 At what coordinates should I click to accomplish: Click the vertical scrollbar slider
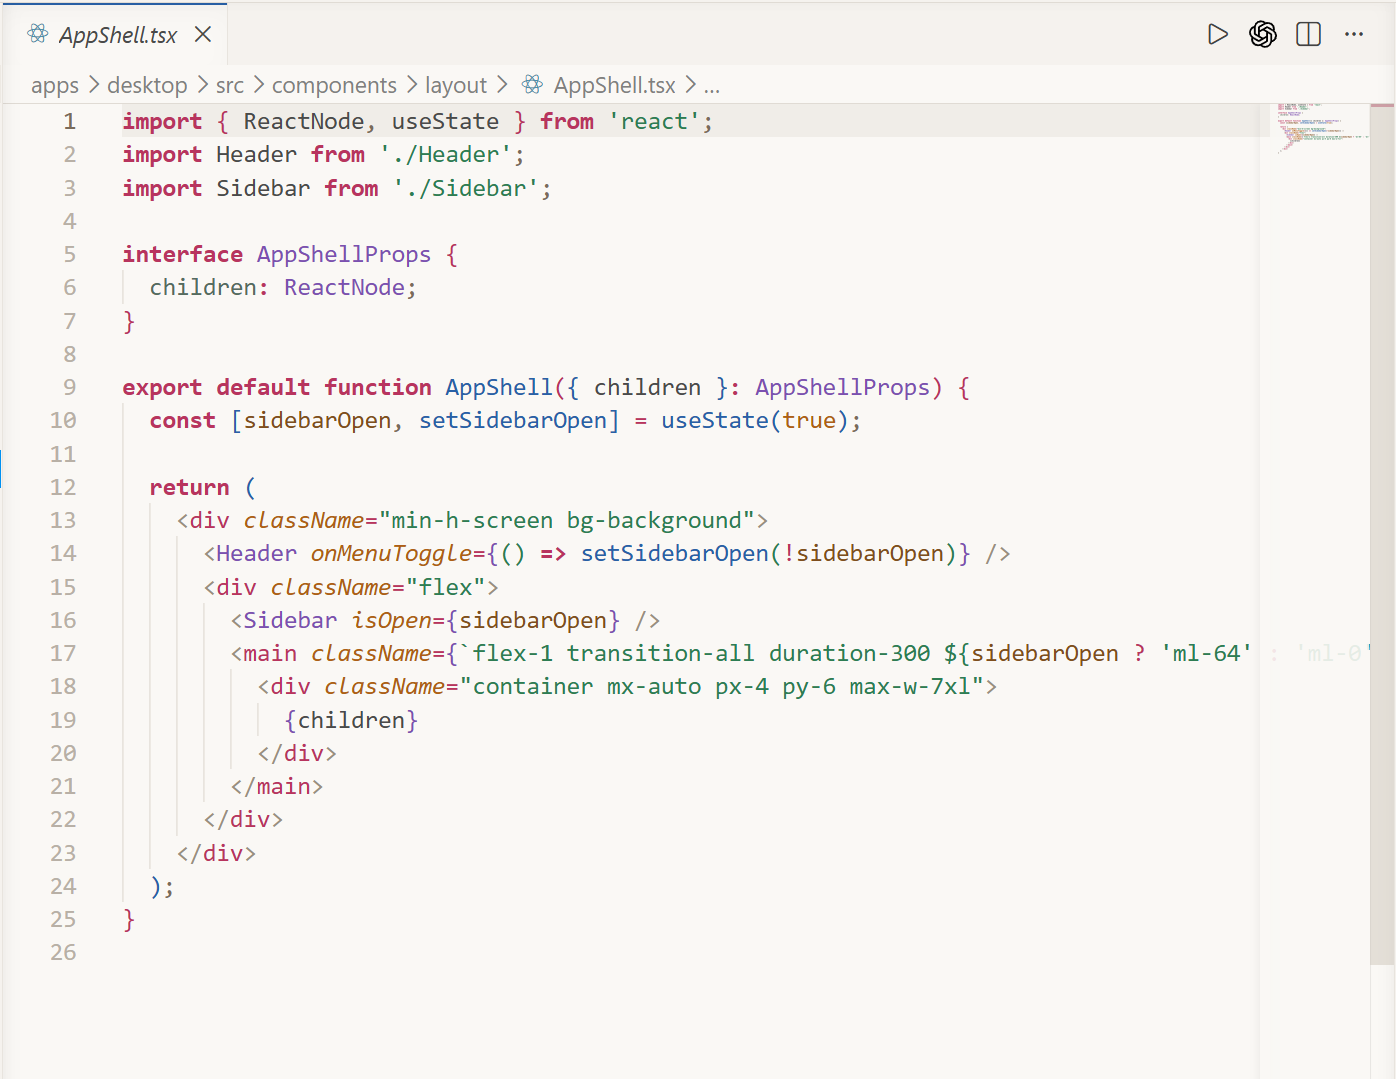click(x=1382, y=535)
